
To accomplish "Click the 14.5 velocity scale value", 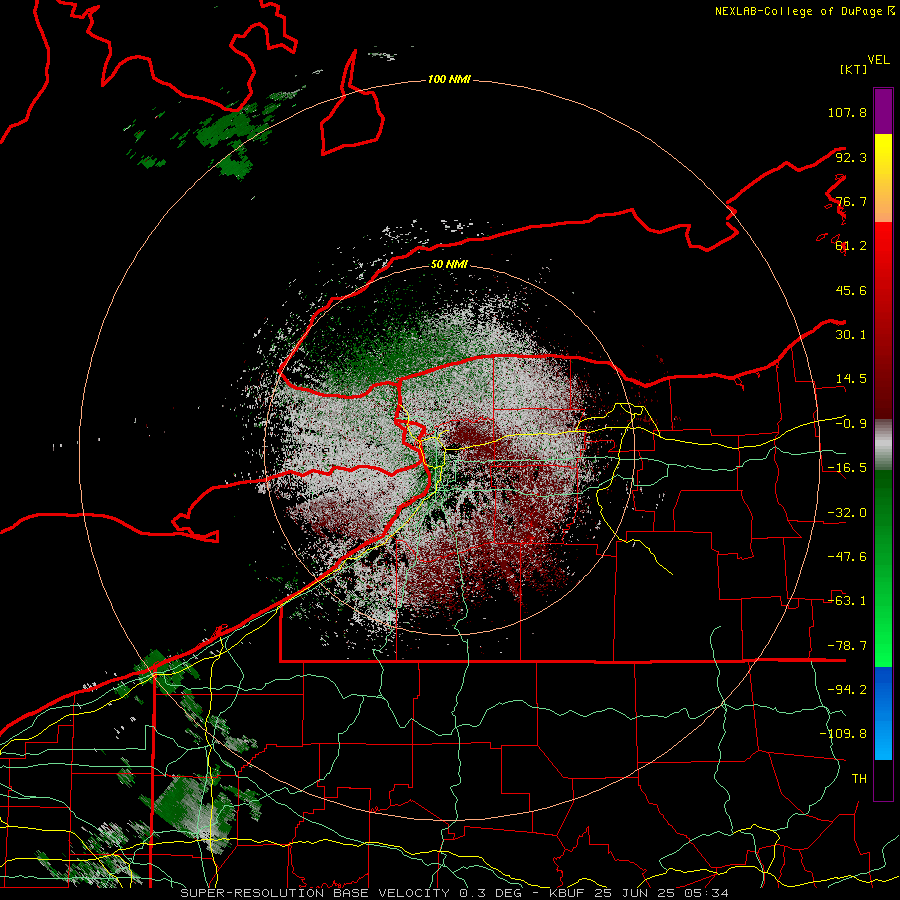I will click(x=851, y=379).
